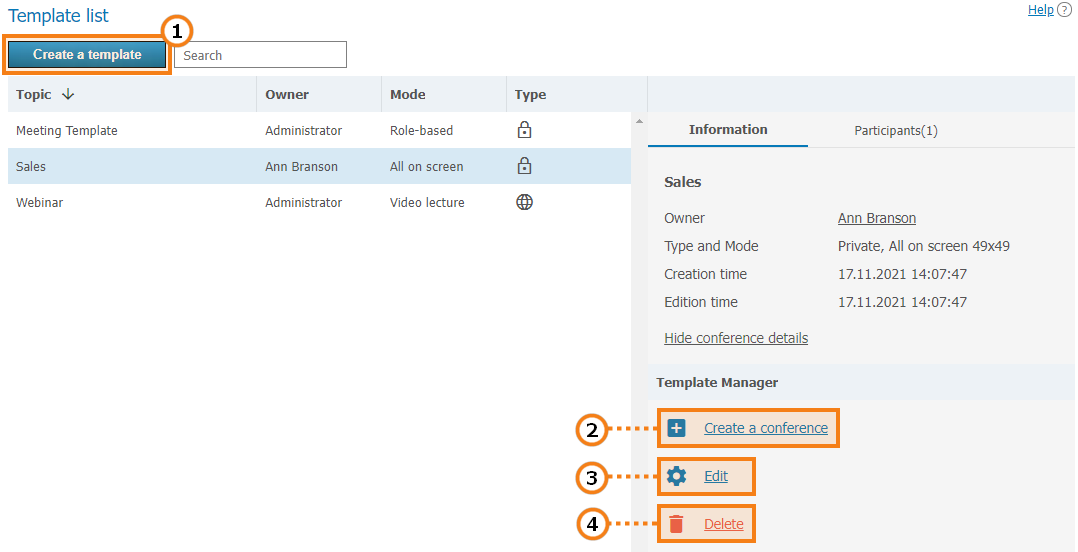Click the Edit link in Template Manager

pyautogui.click(x=715, y=476)
